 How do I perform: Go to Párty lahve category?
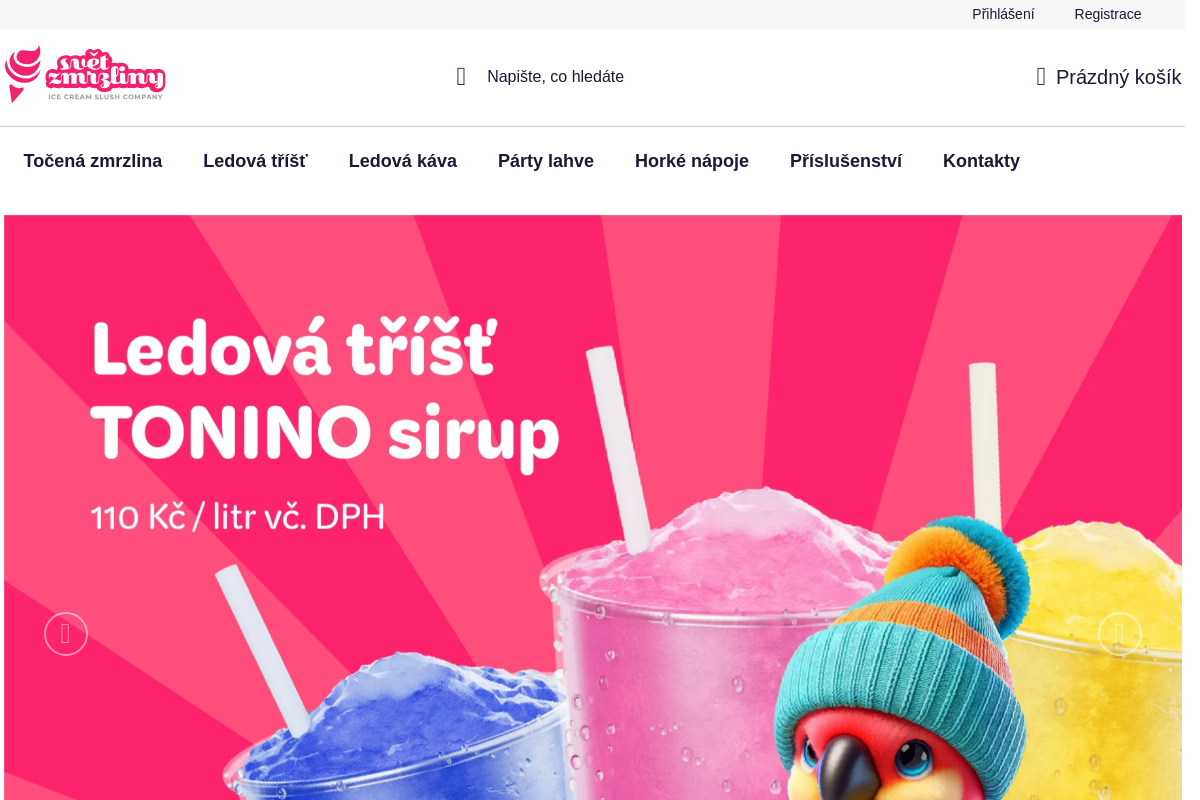(546, 161)
